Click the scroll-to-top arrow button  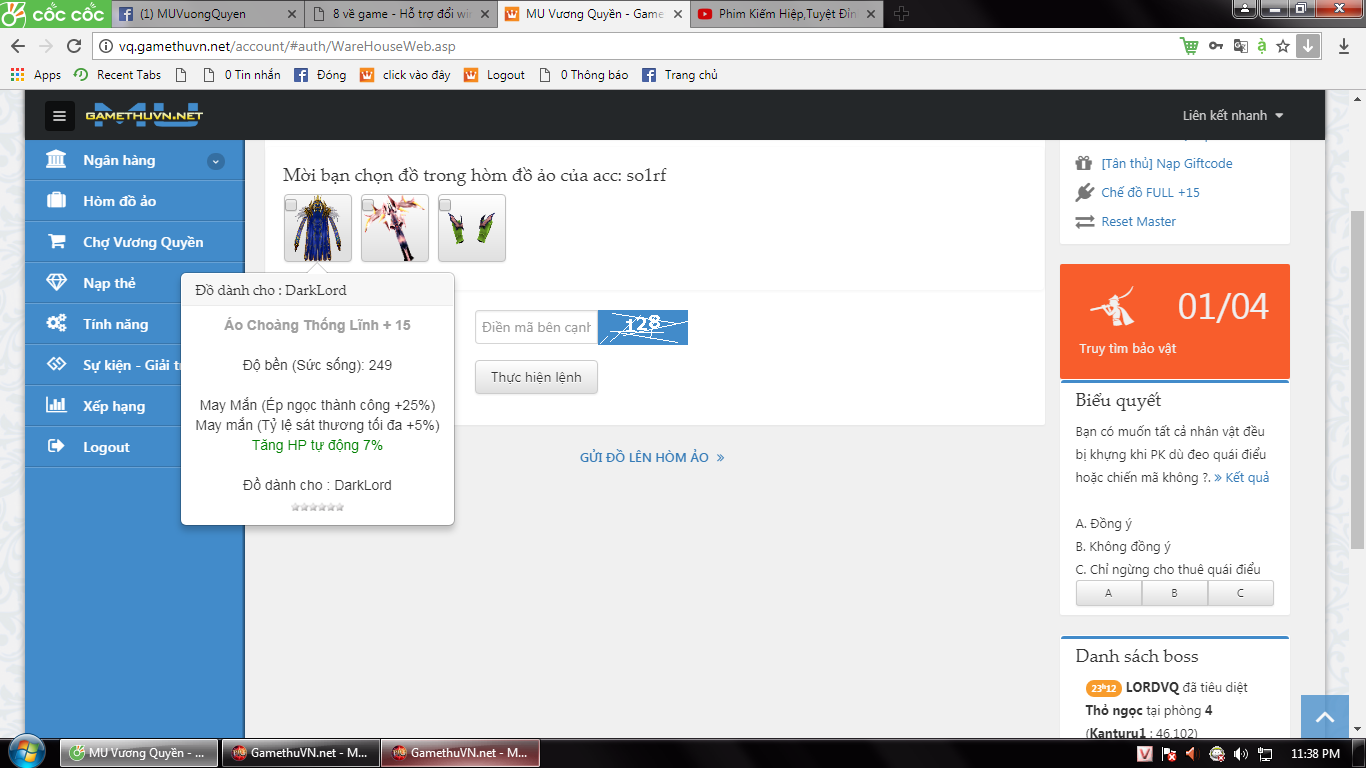coord(1325,717)
